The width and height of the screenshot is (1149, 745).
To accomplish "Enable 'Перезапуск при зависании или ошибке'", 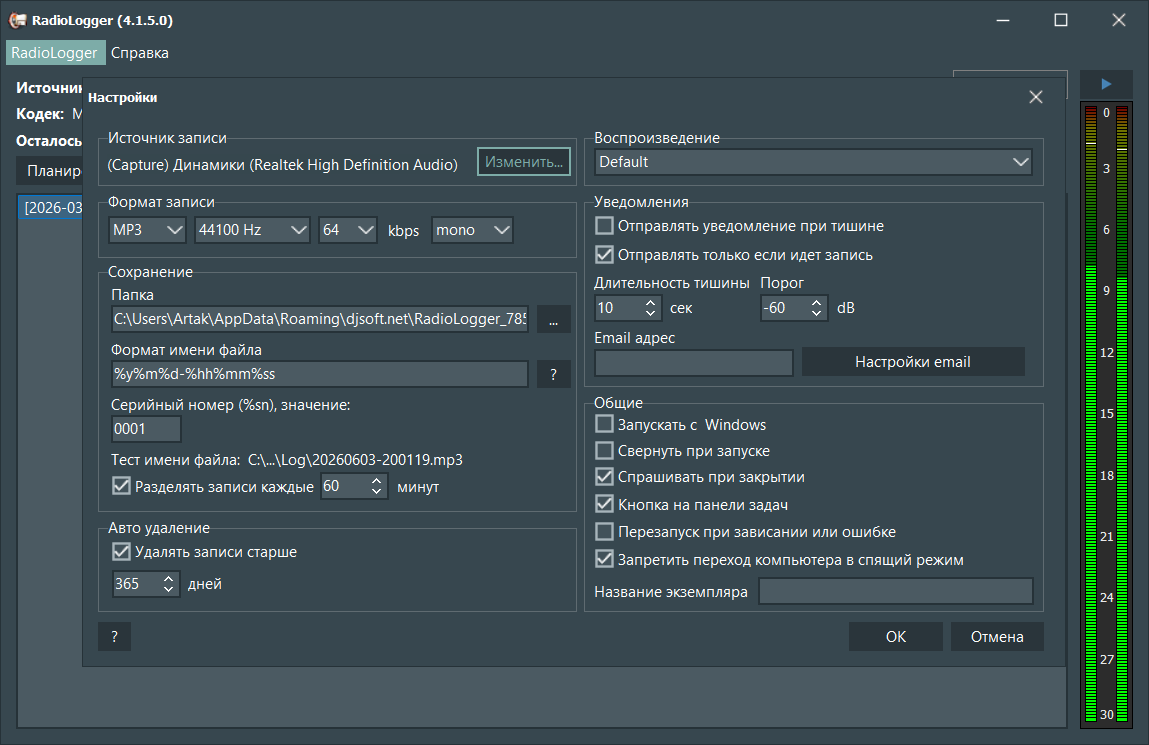I will tap(605, 531).
